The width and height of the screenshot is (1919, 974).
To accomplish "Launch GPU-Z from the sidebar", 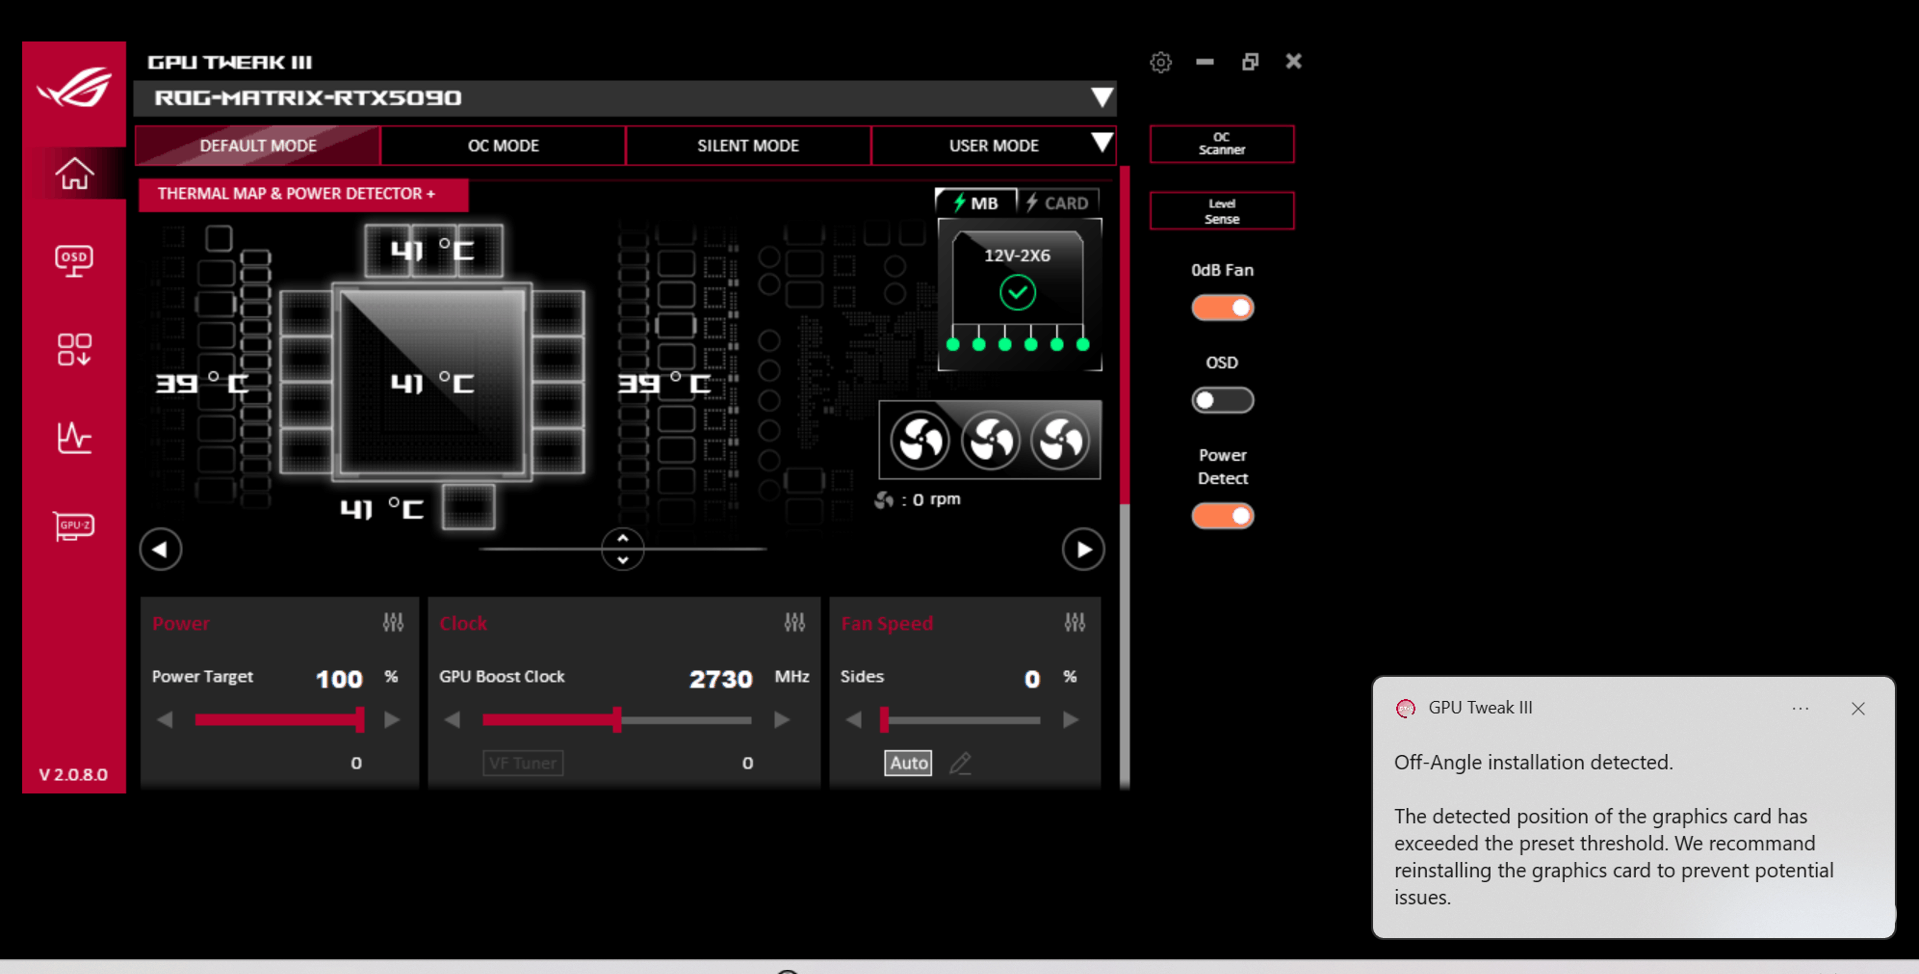I will tap(73, 526).
